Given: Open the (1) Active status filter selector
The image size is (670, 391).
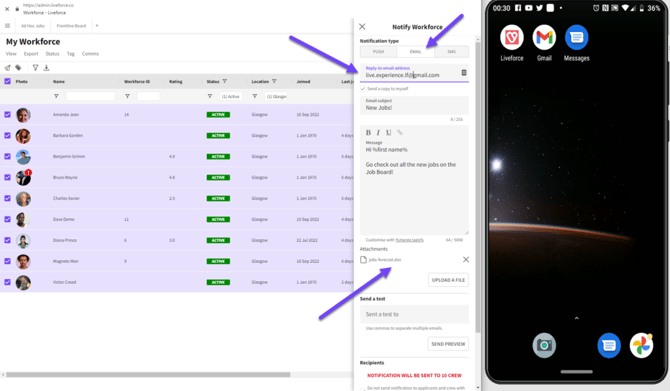Looking at the screenshot, I should pos(231,96).
